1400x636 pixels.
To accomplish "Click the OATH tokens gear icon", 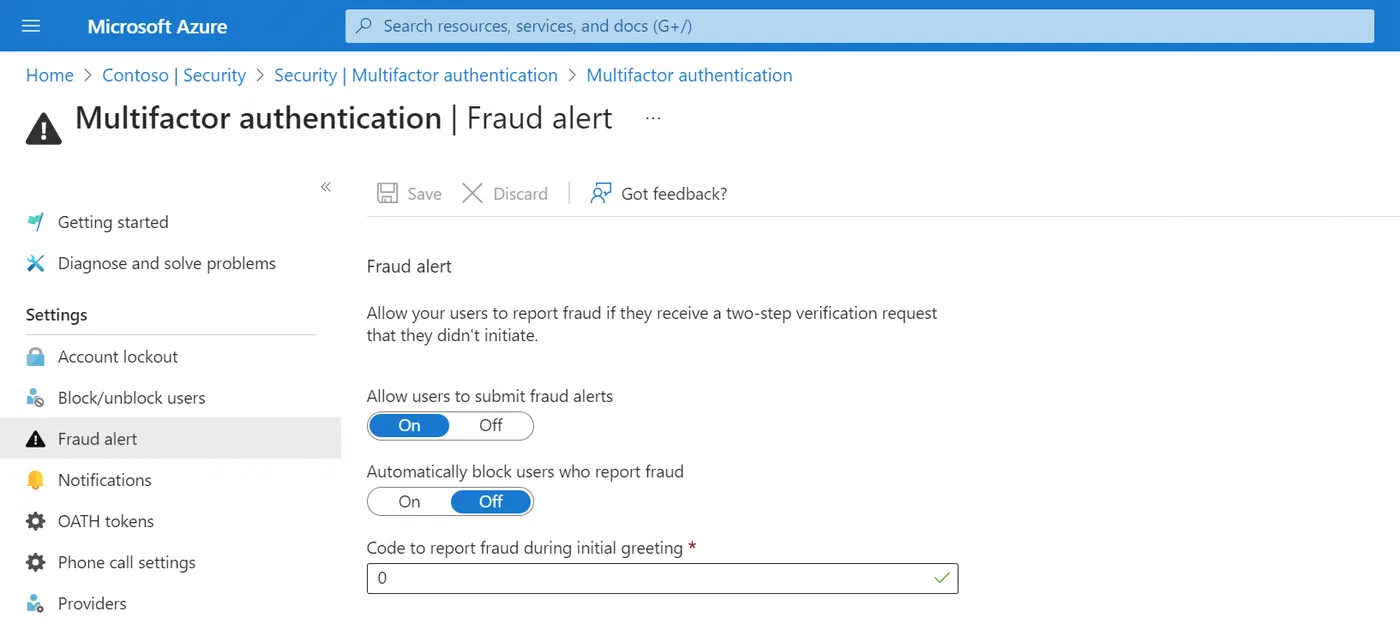I will click(x=36, y=521).
